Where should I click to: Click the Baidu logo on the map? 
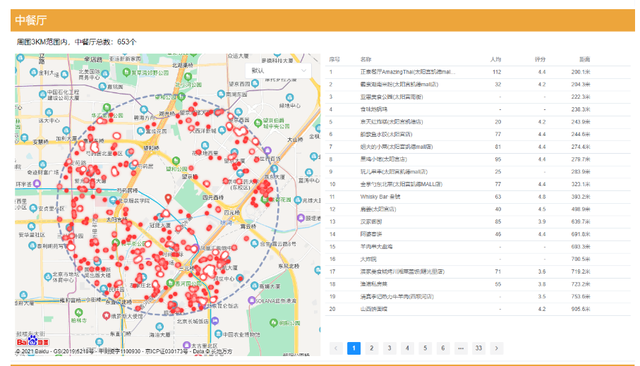click(32, 341)
